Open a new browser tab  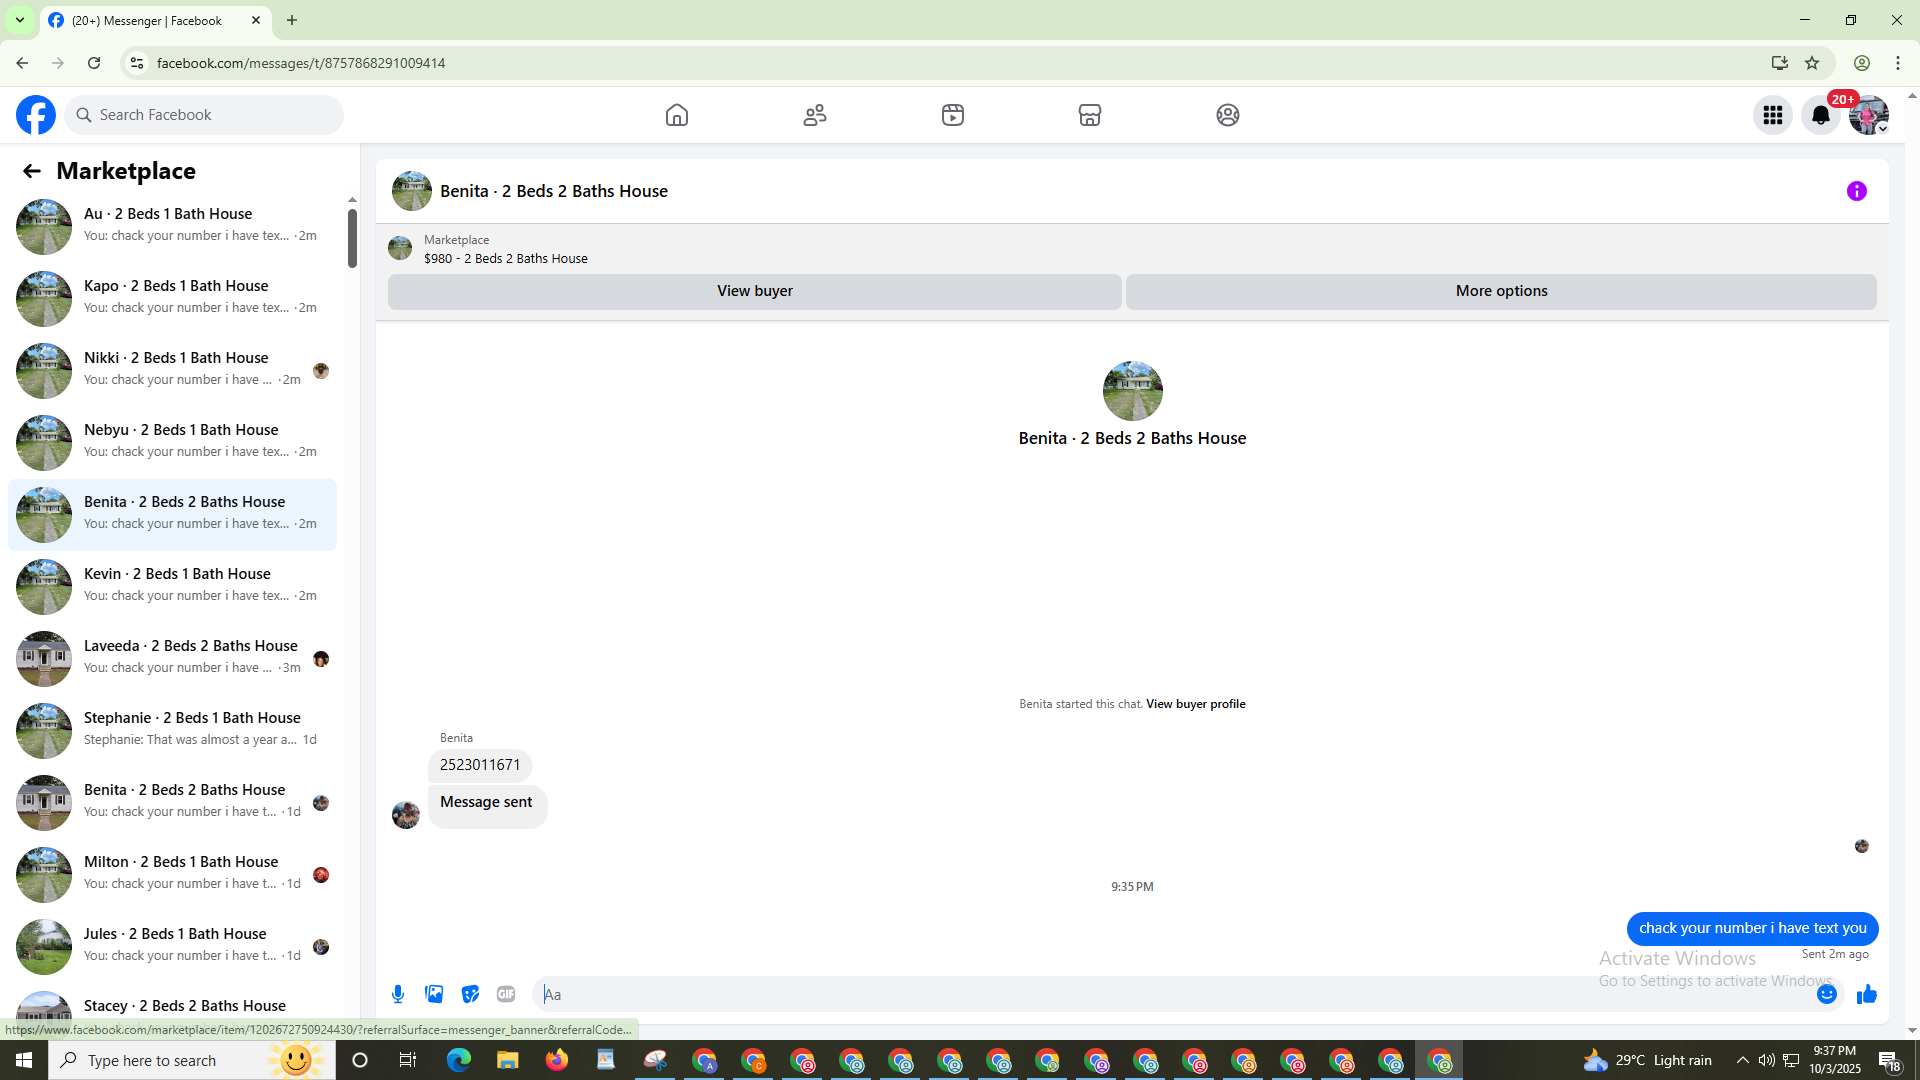292,20
